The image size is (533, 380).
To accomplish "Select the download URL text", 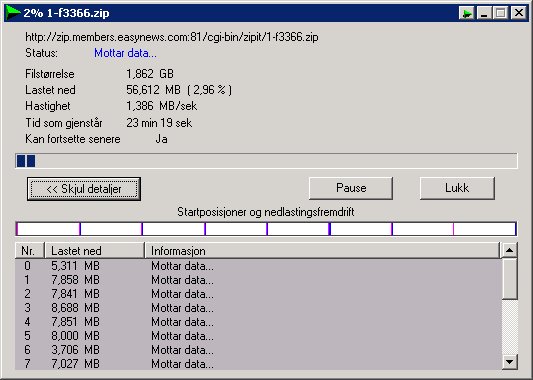I will coord(172,37).
